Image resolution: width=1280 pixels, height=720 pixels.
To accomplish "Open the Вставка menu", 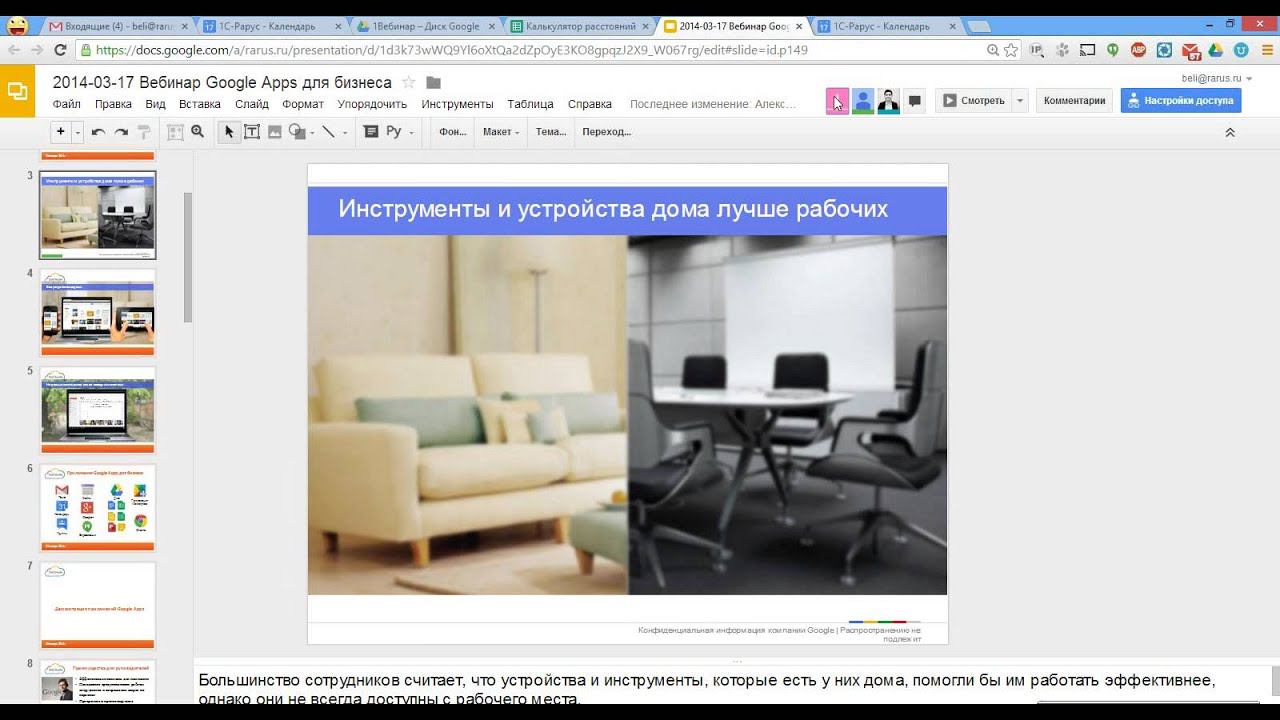I will (200, 104).
